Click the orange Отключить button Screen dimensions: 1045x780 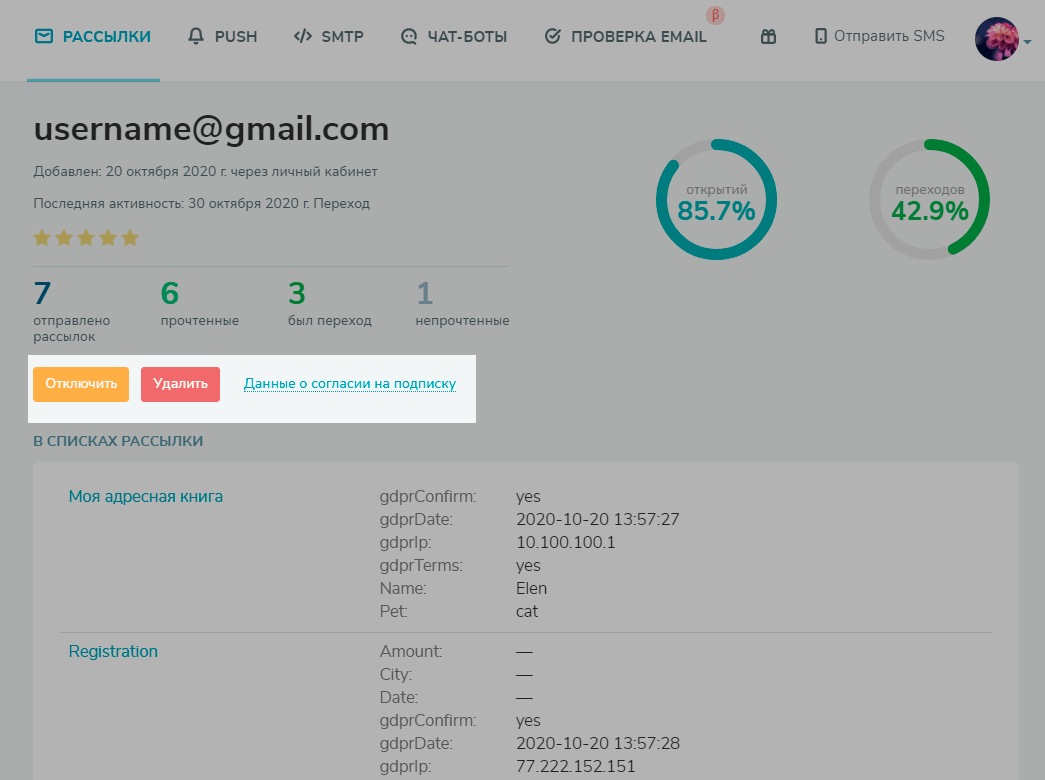tap(81, 384)
